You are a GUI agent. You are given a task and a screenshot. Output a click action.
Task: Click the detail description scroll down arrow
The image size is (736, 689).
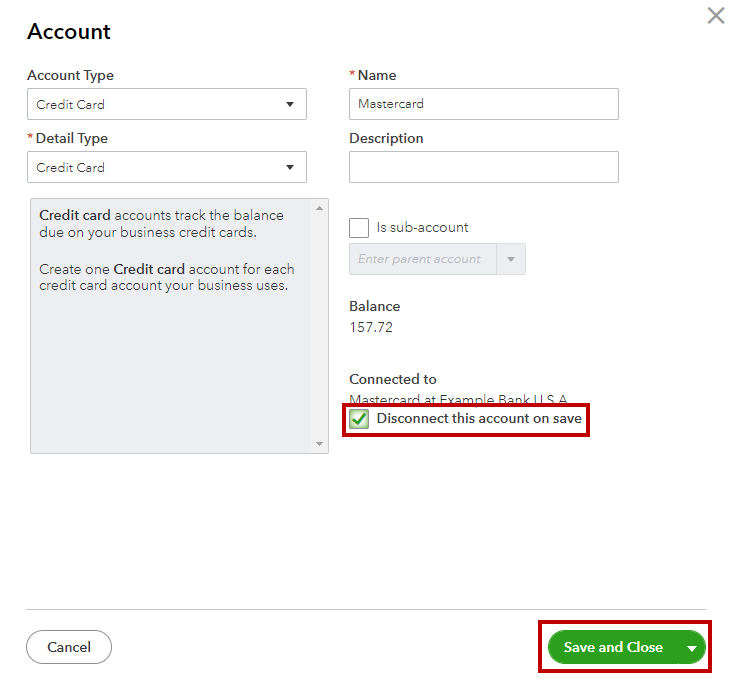point(320,443)
